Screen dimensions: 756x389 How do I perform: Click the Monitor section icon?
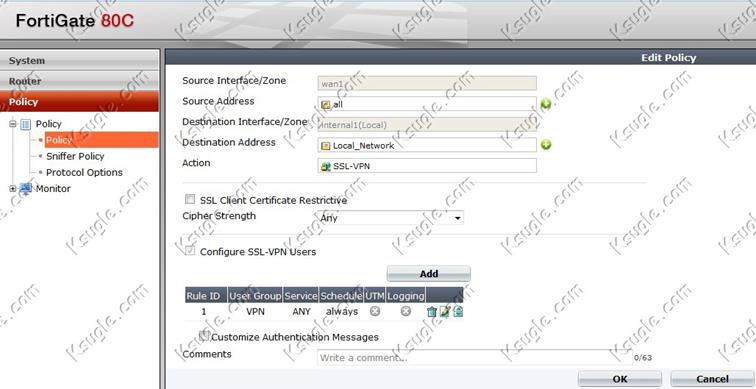pyautogui.click(x=25, y=188)
